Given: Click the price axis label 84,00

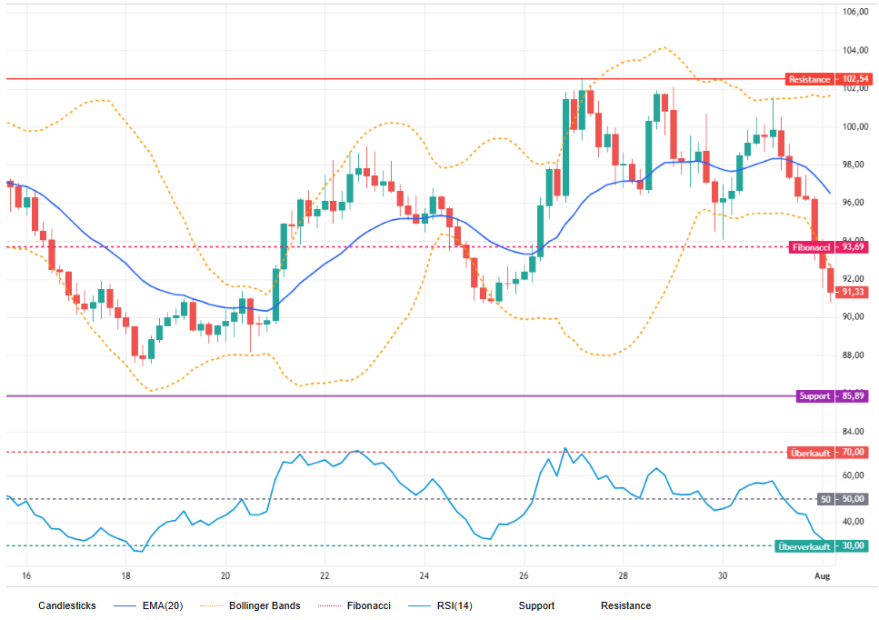Looking at the screenshot, I should point(855,431).
